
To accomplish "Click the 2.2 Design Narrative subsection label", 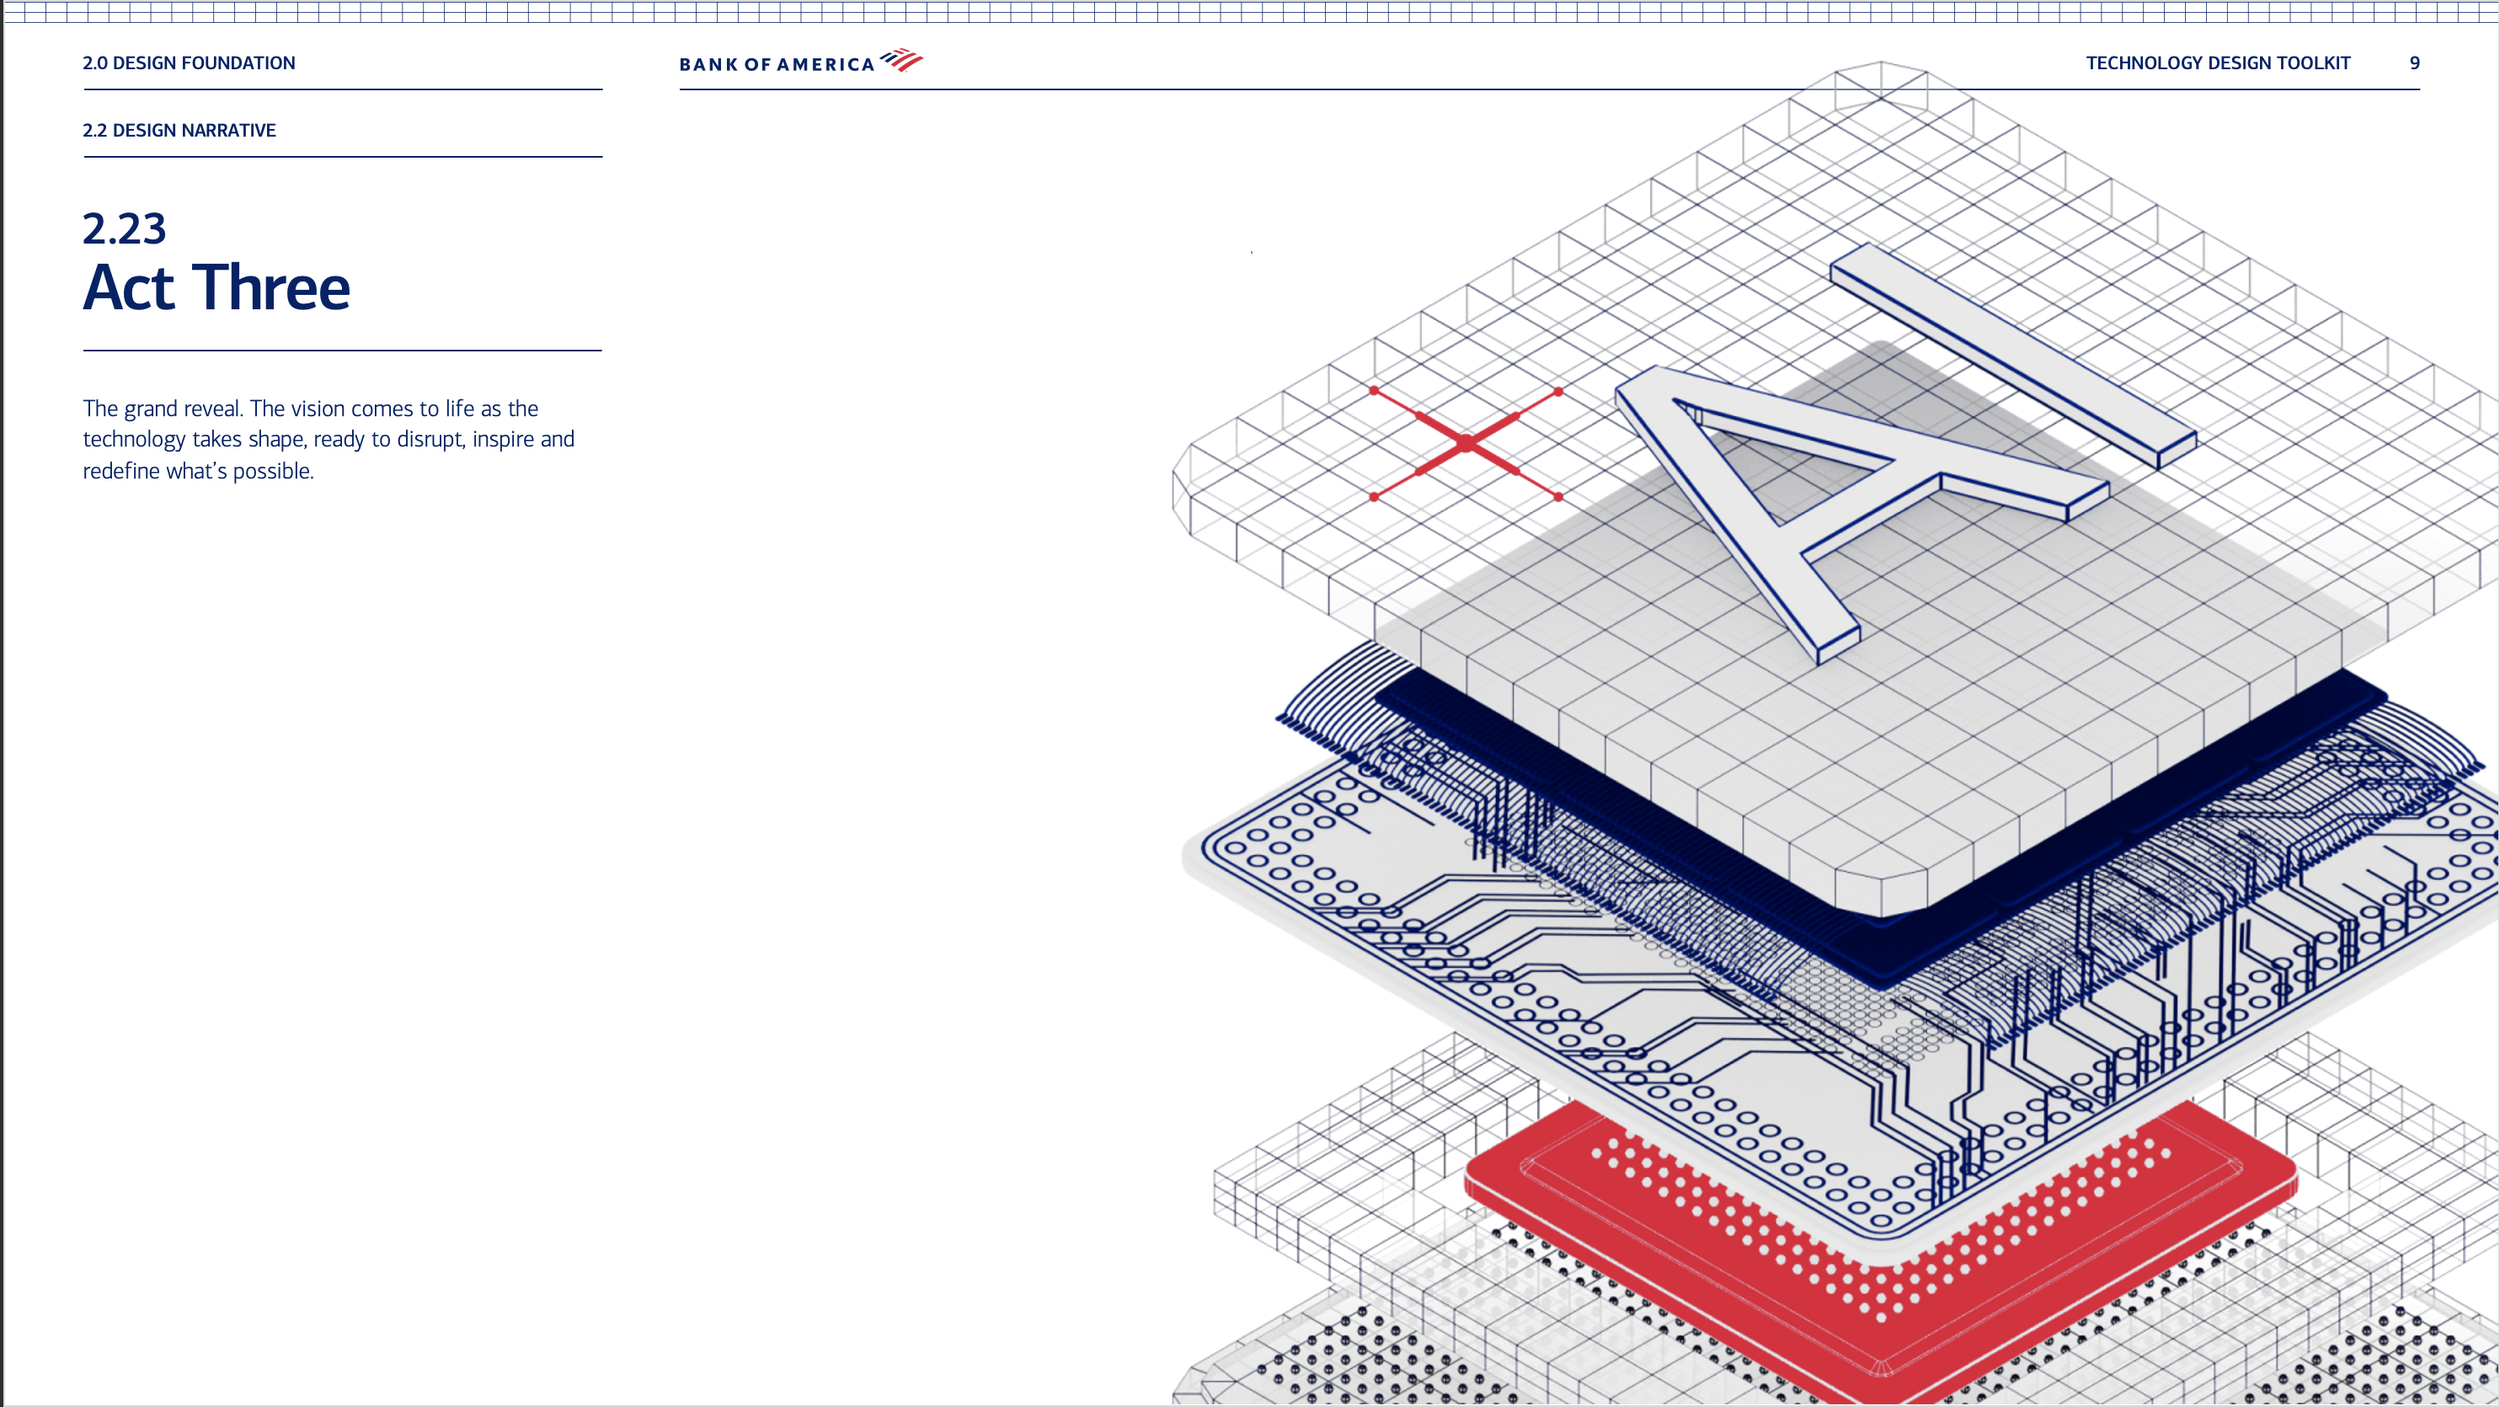I will tap(179, 131).
